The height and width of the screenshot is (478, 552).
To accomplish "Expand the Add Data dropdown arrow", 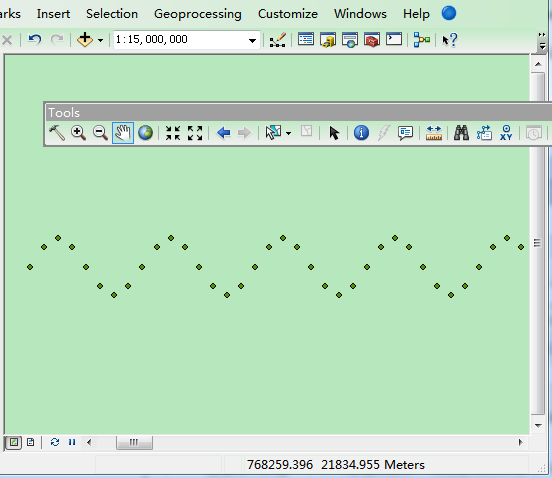I will tap(100, 40).
